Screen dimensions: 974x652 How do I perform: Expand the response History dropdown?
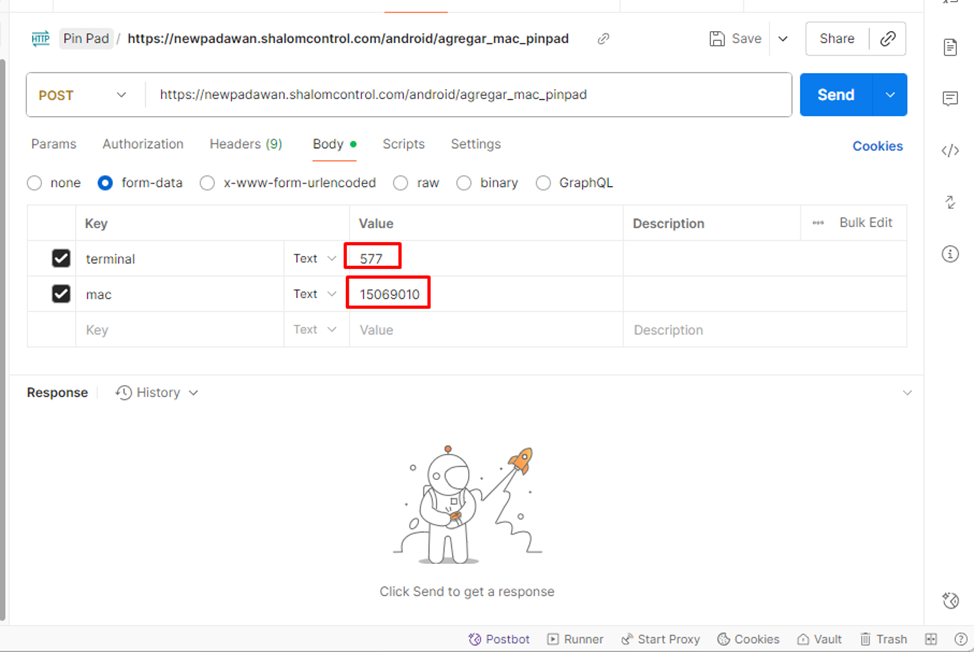point(157,393)
